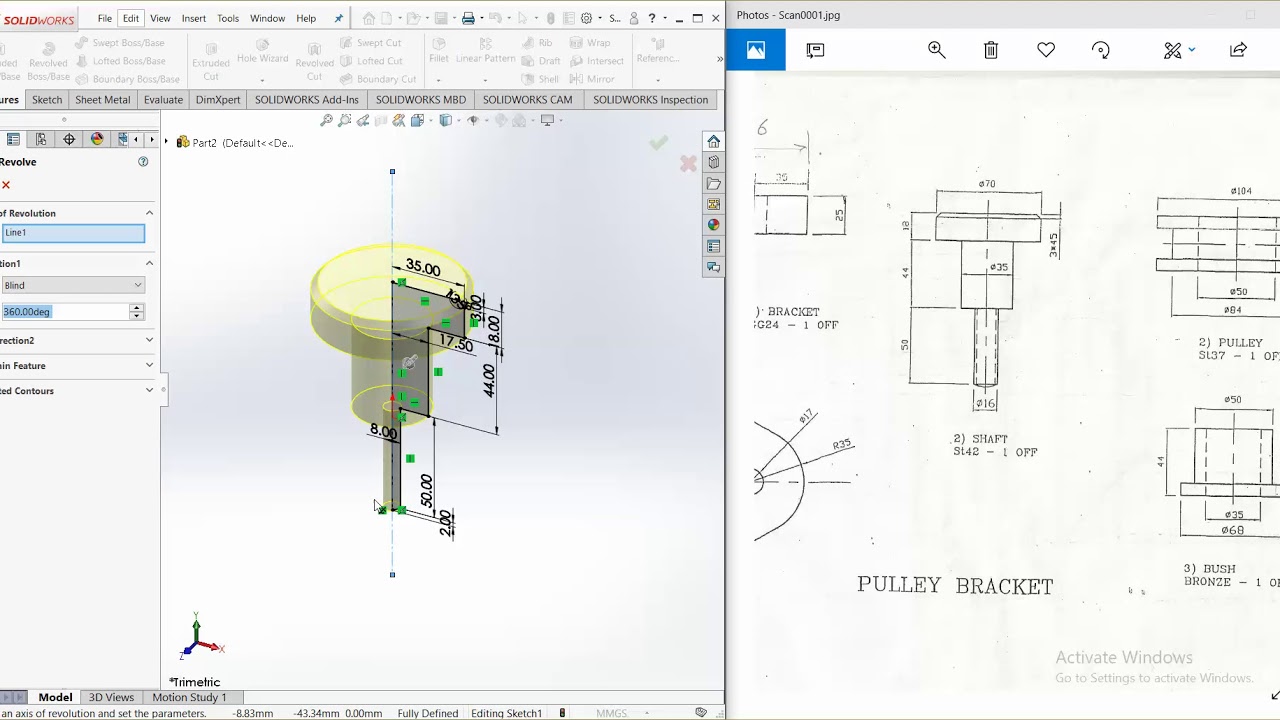
Task: Share the photo from Photos toolbar
Action: [1238, 50]
